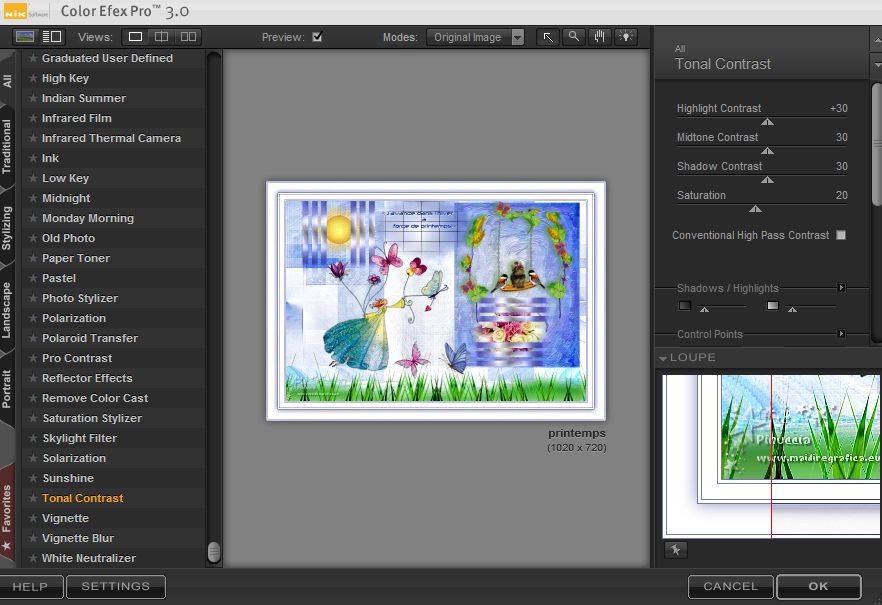The height and width of the screenshot is (605, 882).
Task: Click the printemps preview image
Action: (x=436, y=301)
